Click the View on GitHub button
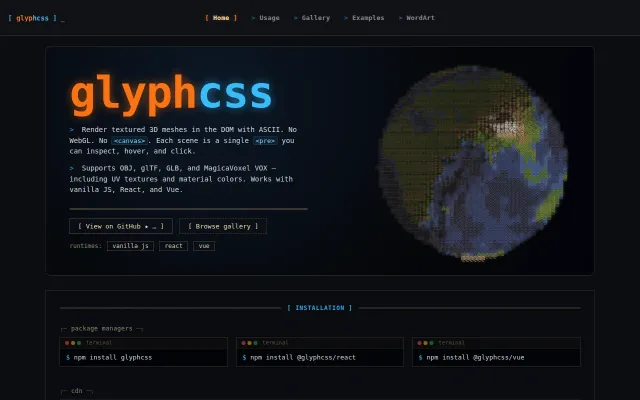This screenshot has width=640, height=400. pyautogui.click(x=121, y=226)
